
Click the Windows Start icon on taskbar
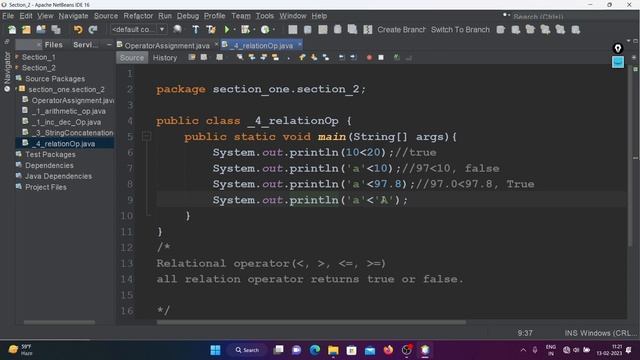(x=215, y=350)
